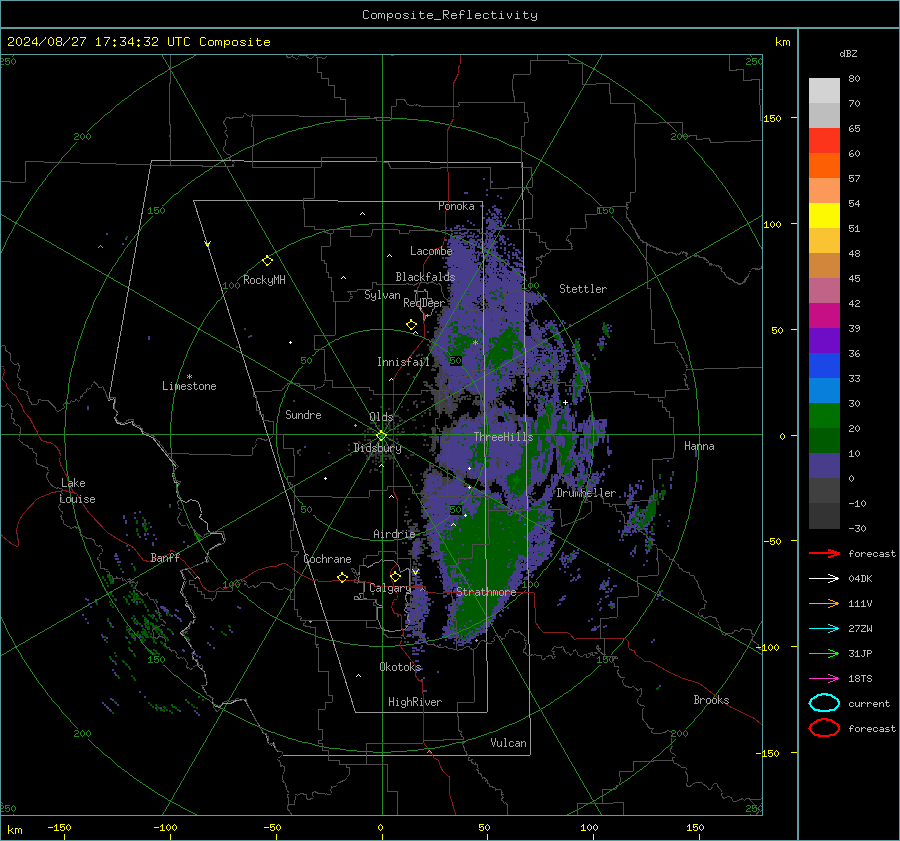Click yellow diamond at radar center near Olds

pos(381,436)
